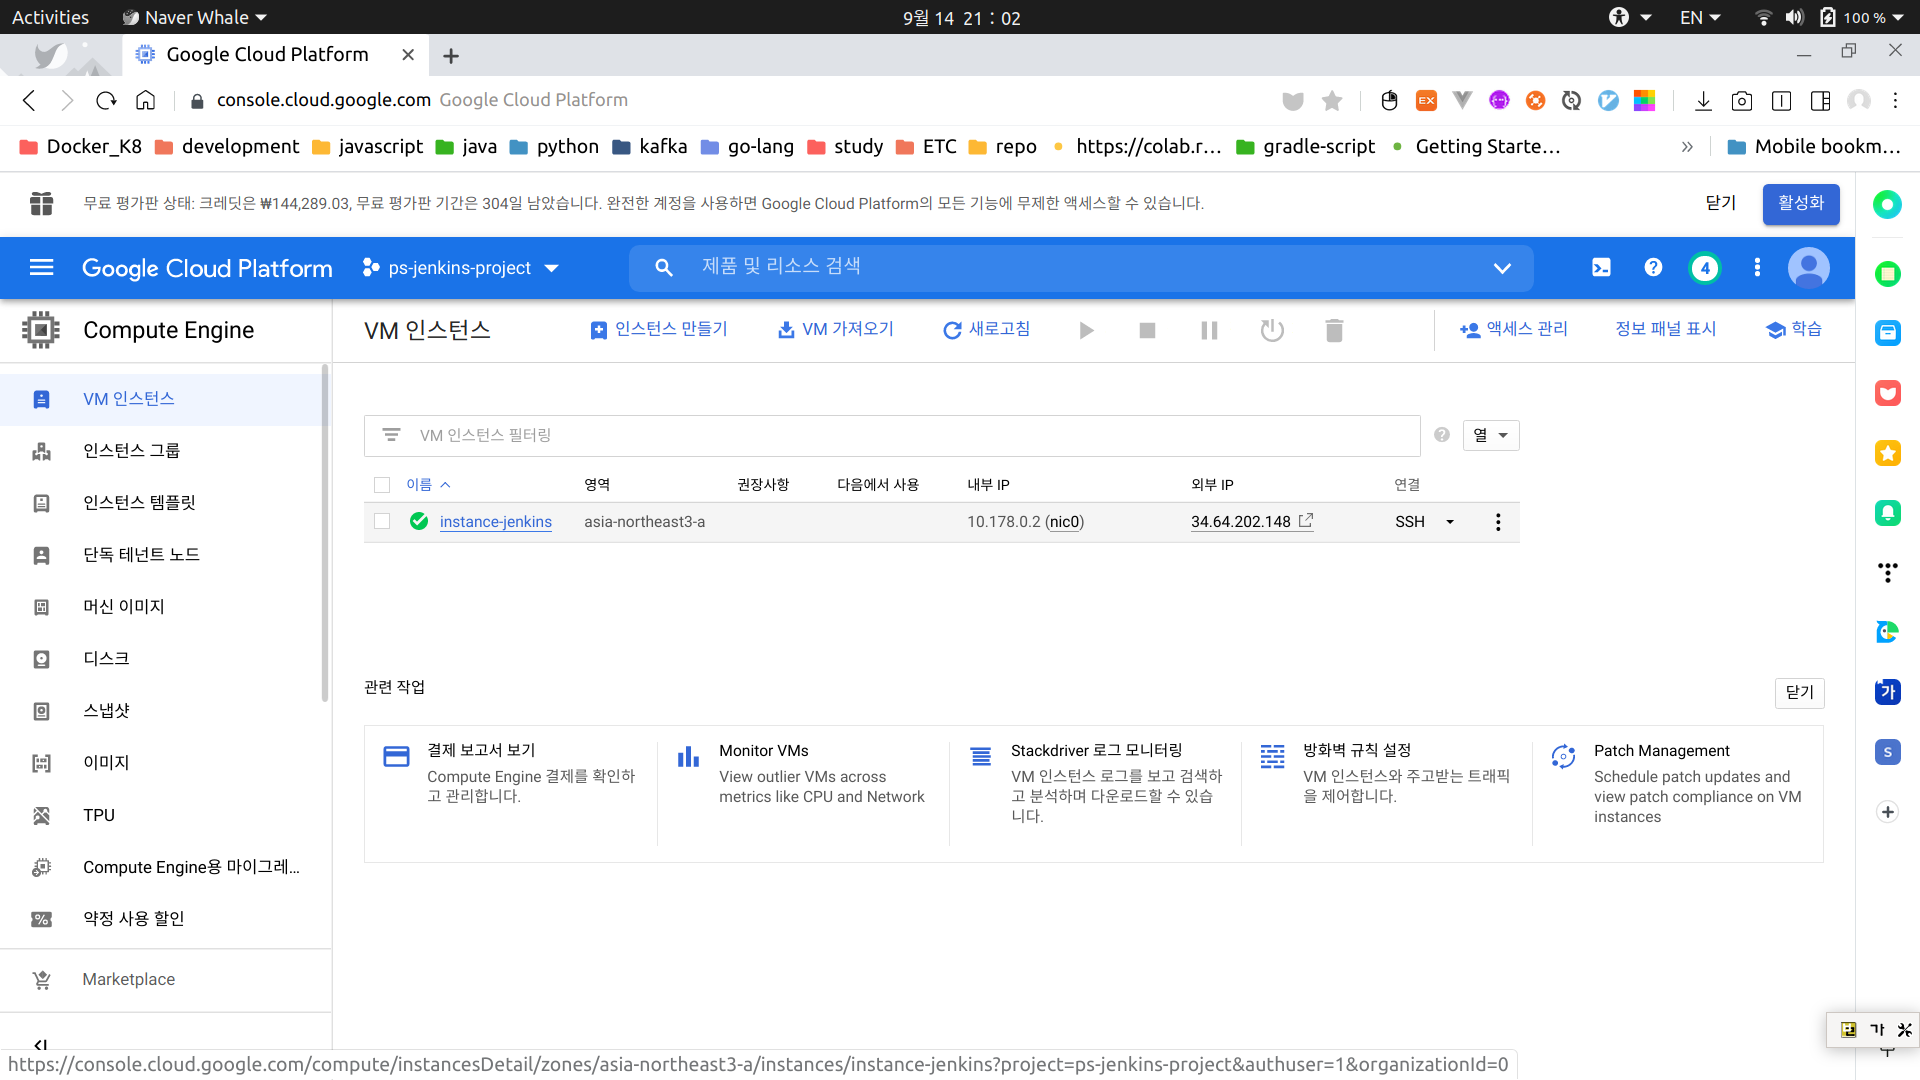
Task: Click the help question mark icon in header
Action: point(1653,267)
